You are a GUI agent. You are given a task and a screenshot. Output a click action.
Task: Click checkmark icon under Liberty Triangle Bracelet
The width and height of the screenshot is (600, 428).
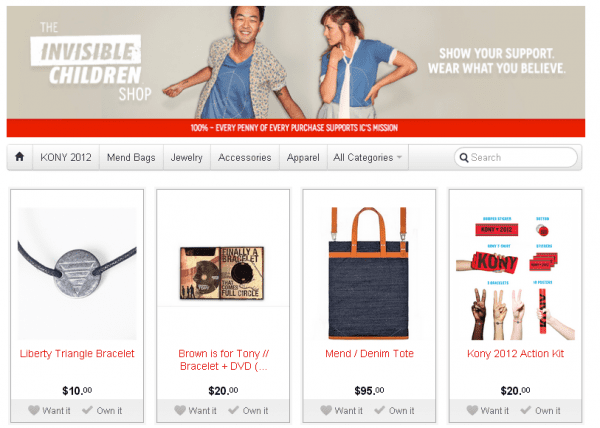[87, 410]
